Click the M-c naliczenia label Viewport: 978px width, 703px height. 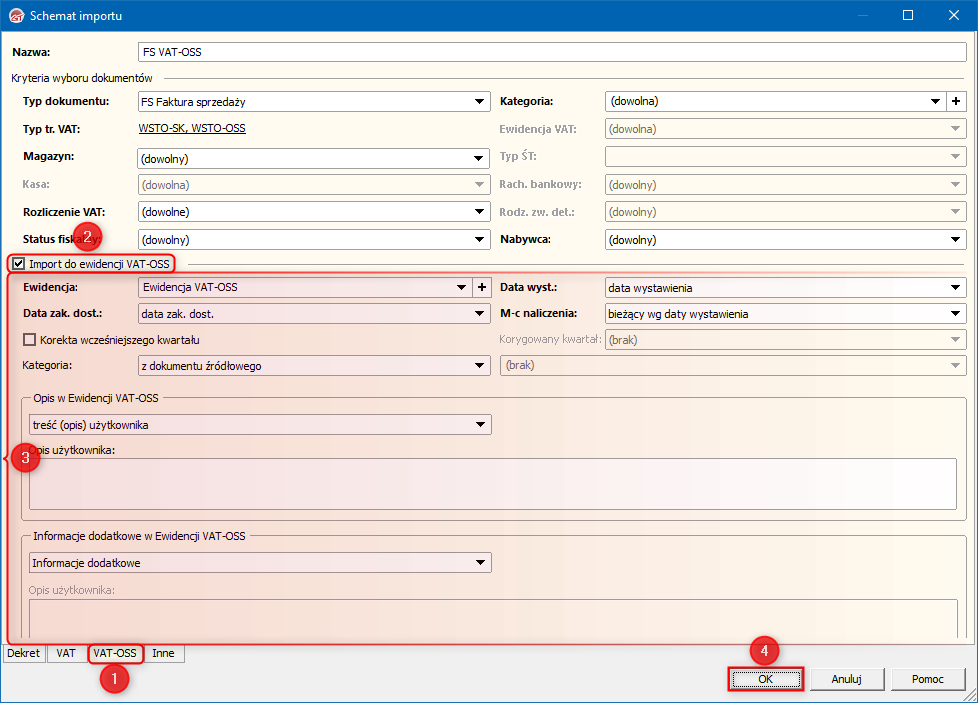(x=538, y=313)
